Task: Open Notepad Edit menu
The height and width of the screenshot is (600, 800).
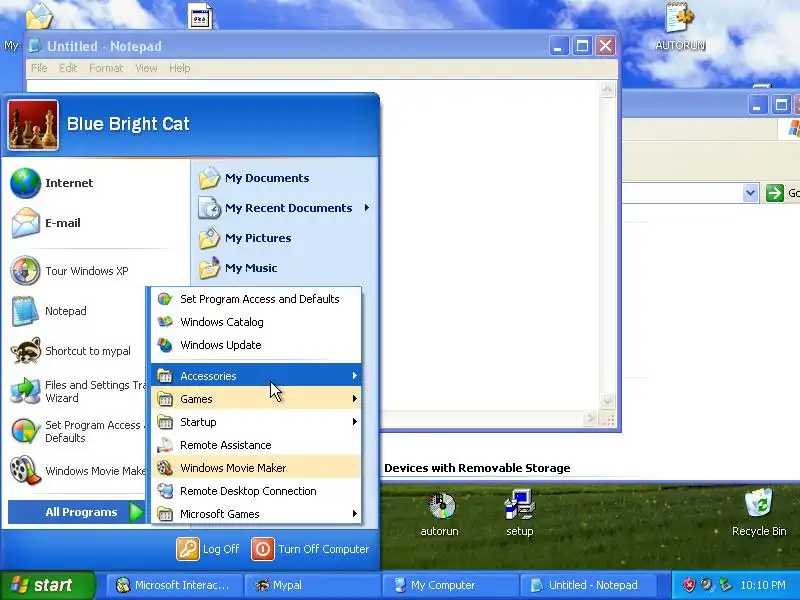Action: [67, 68]
